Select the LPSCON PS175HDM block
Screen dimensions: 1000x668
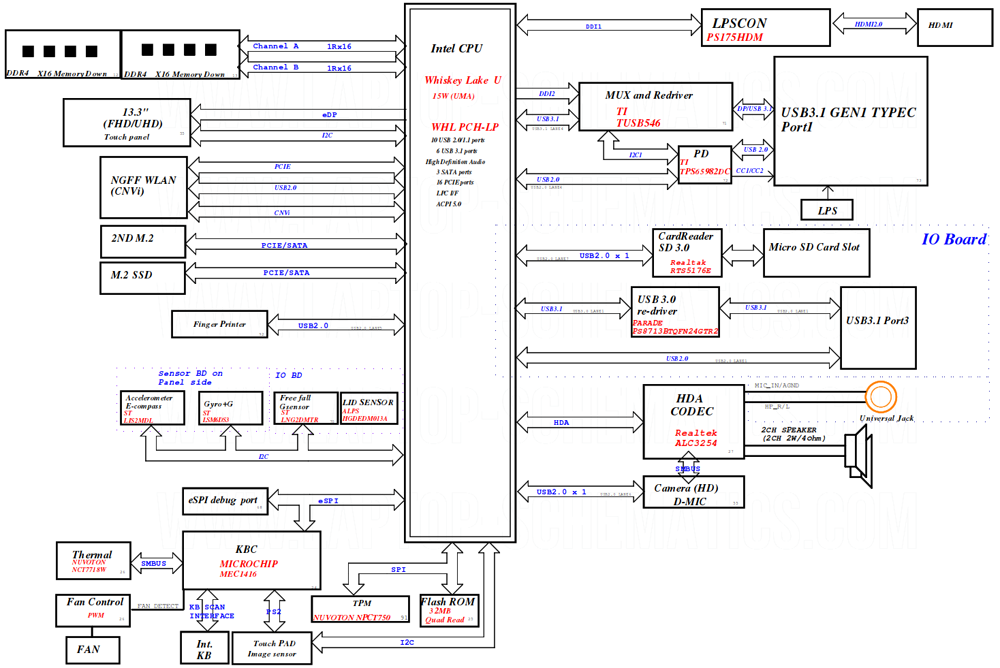tap(766, 27)
